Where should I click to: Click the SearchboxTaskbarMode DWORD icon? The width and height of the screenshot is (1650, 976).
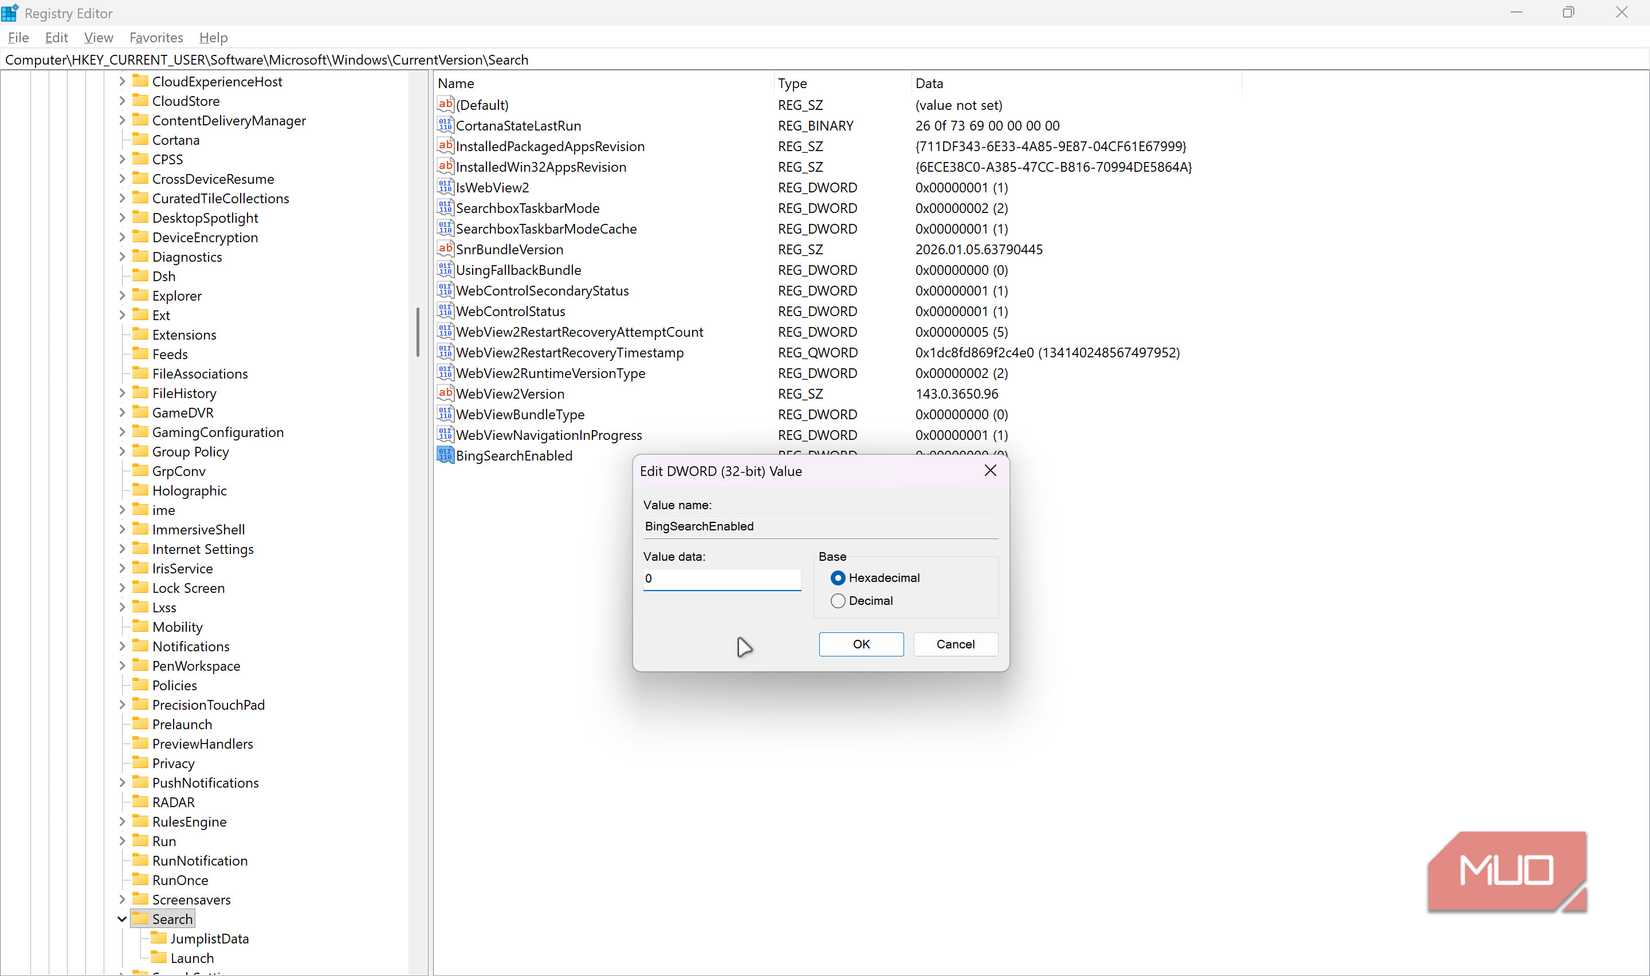(446, 208)
